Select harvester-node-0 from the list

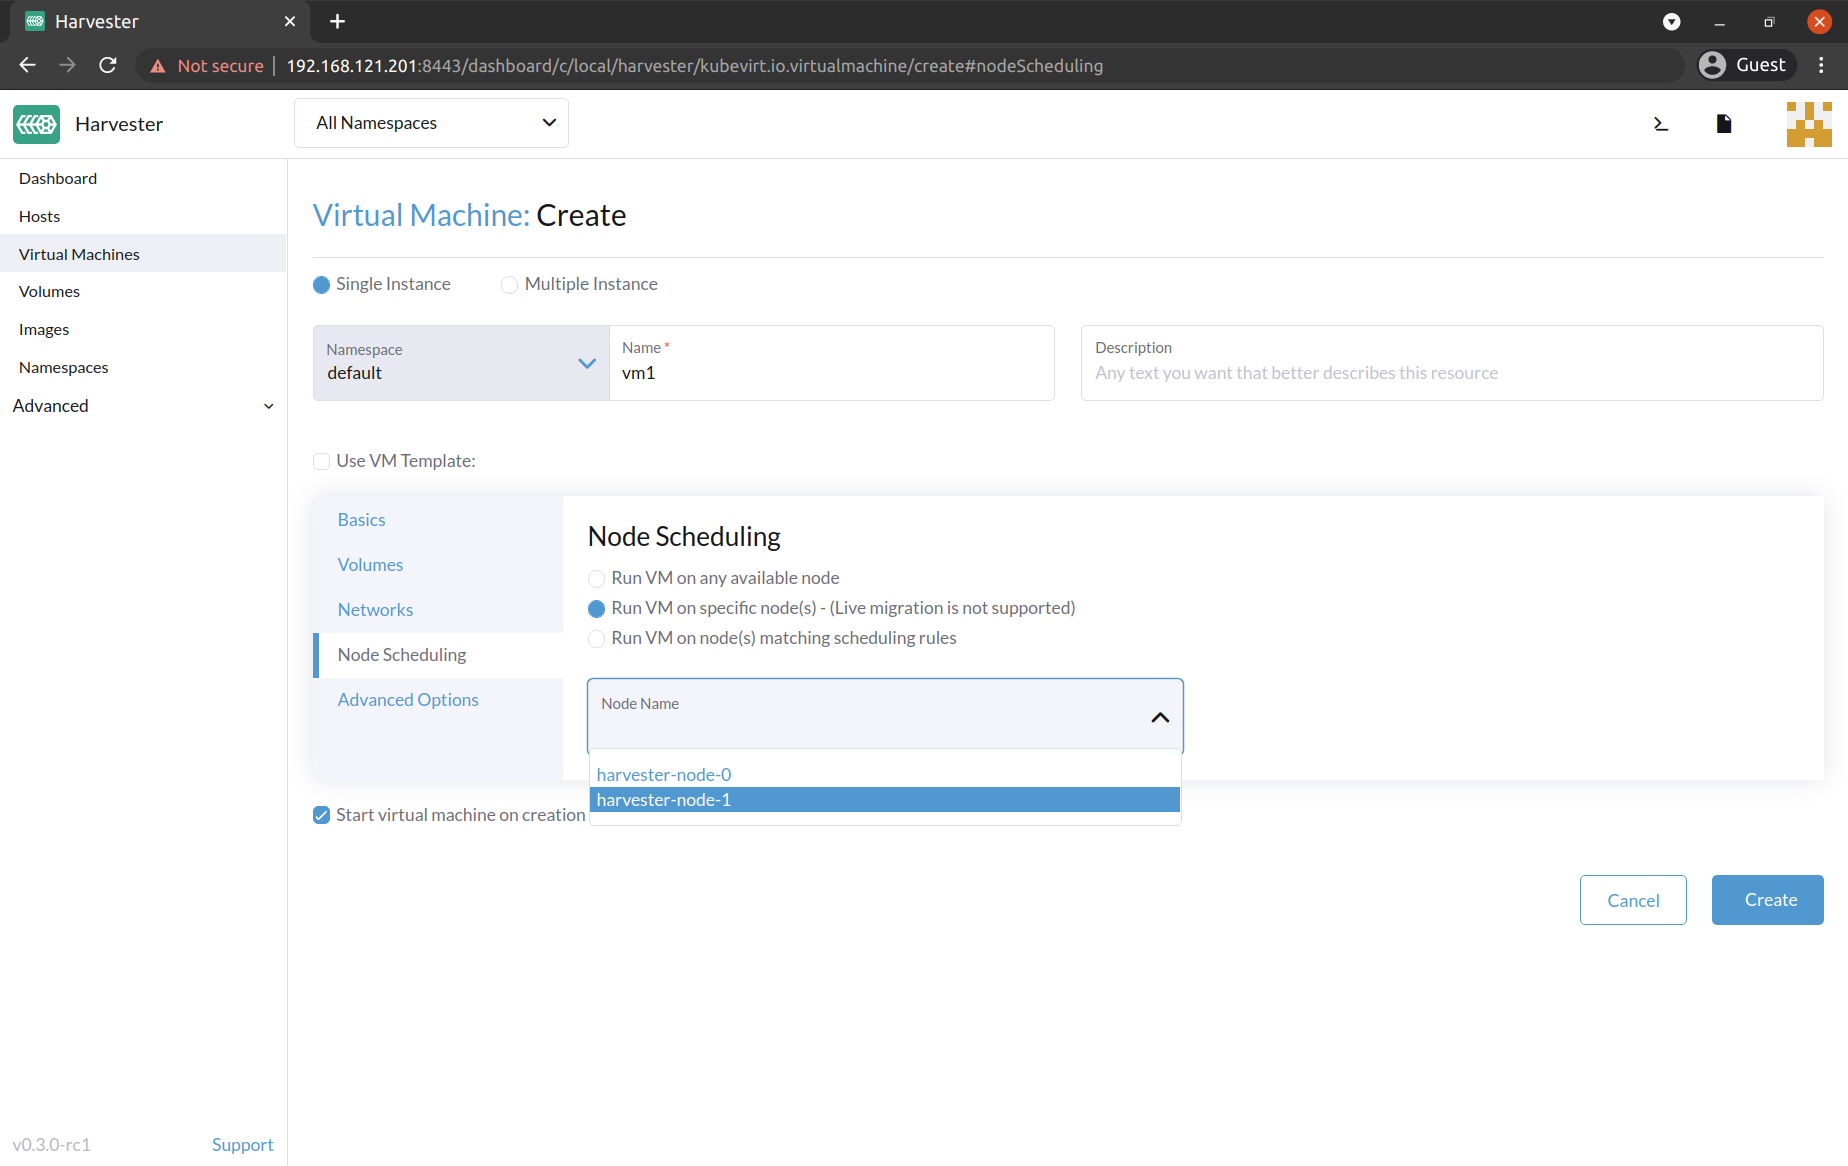pos(885,775)
